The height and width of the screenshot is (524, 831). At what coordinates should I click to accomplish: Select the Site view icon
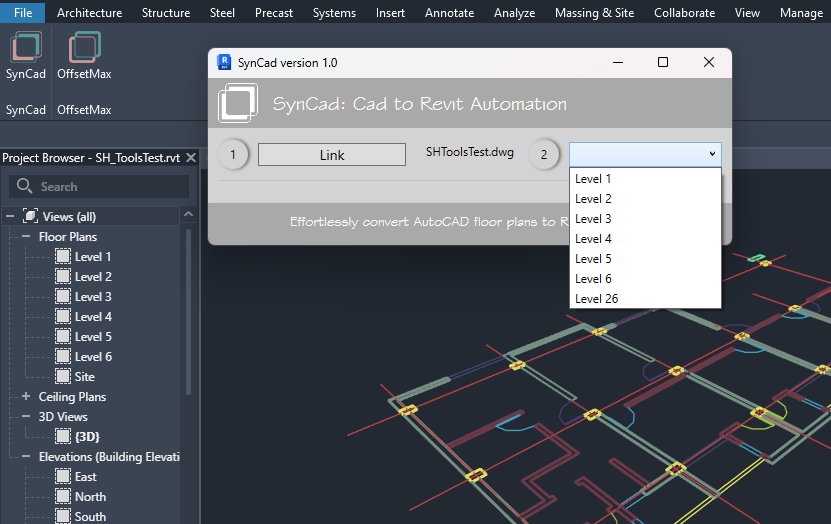(63, 377)
